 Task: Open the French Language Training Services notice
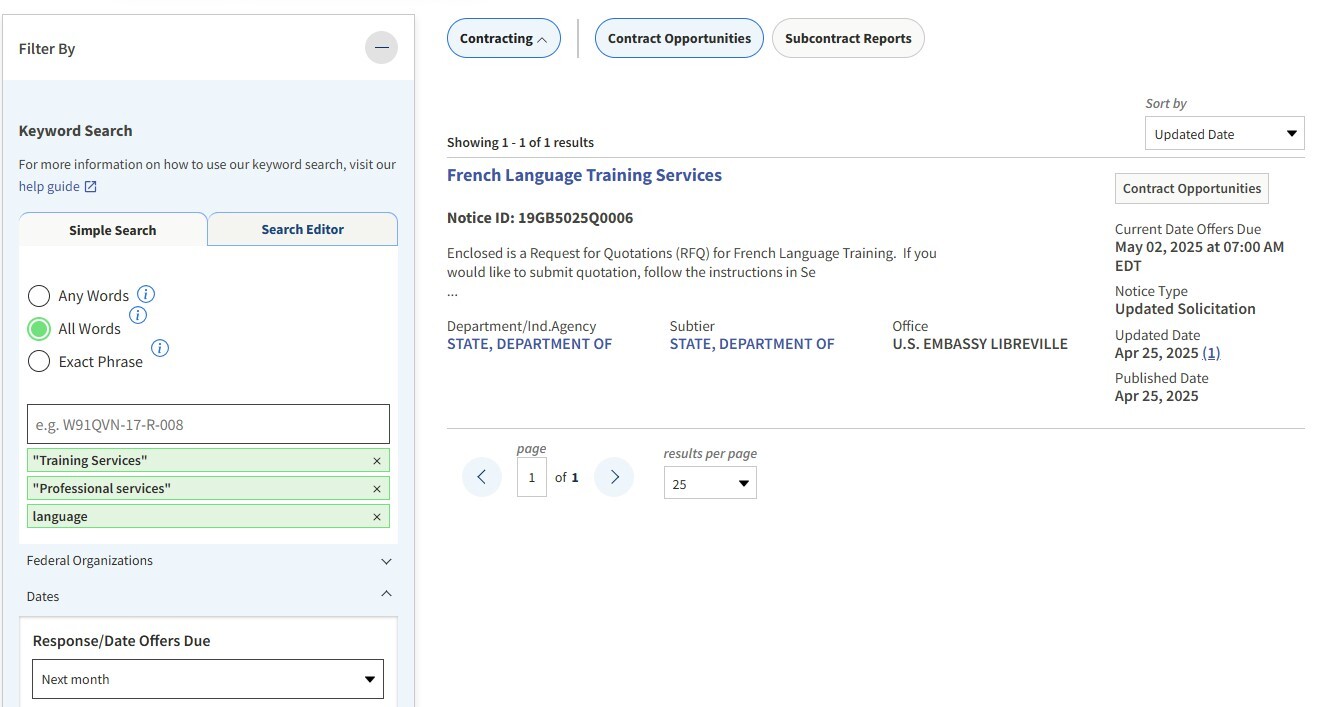(584, 174)
